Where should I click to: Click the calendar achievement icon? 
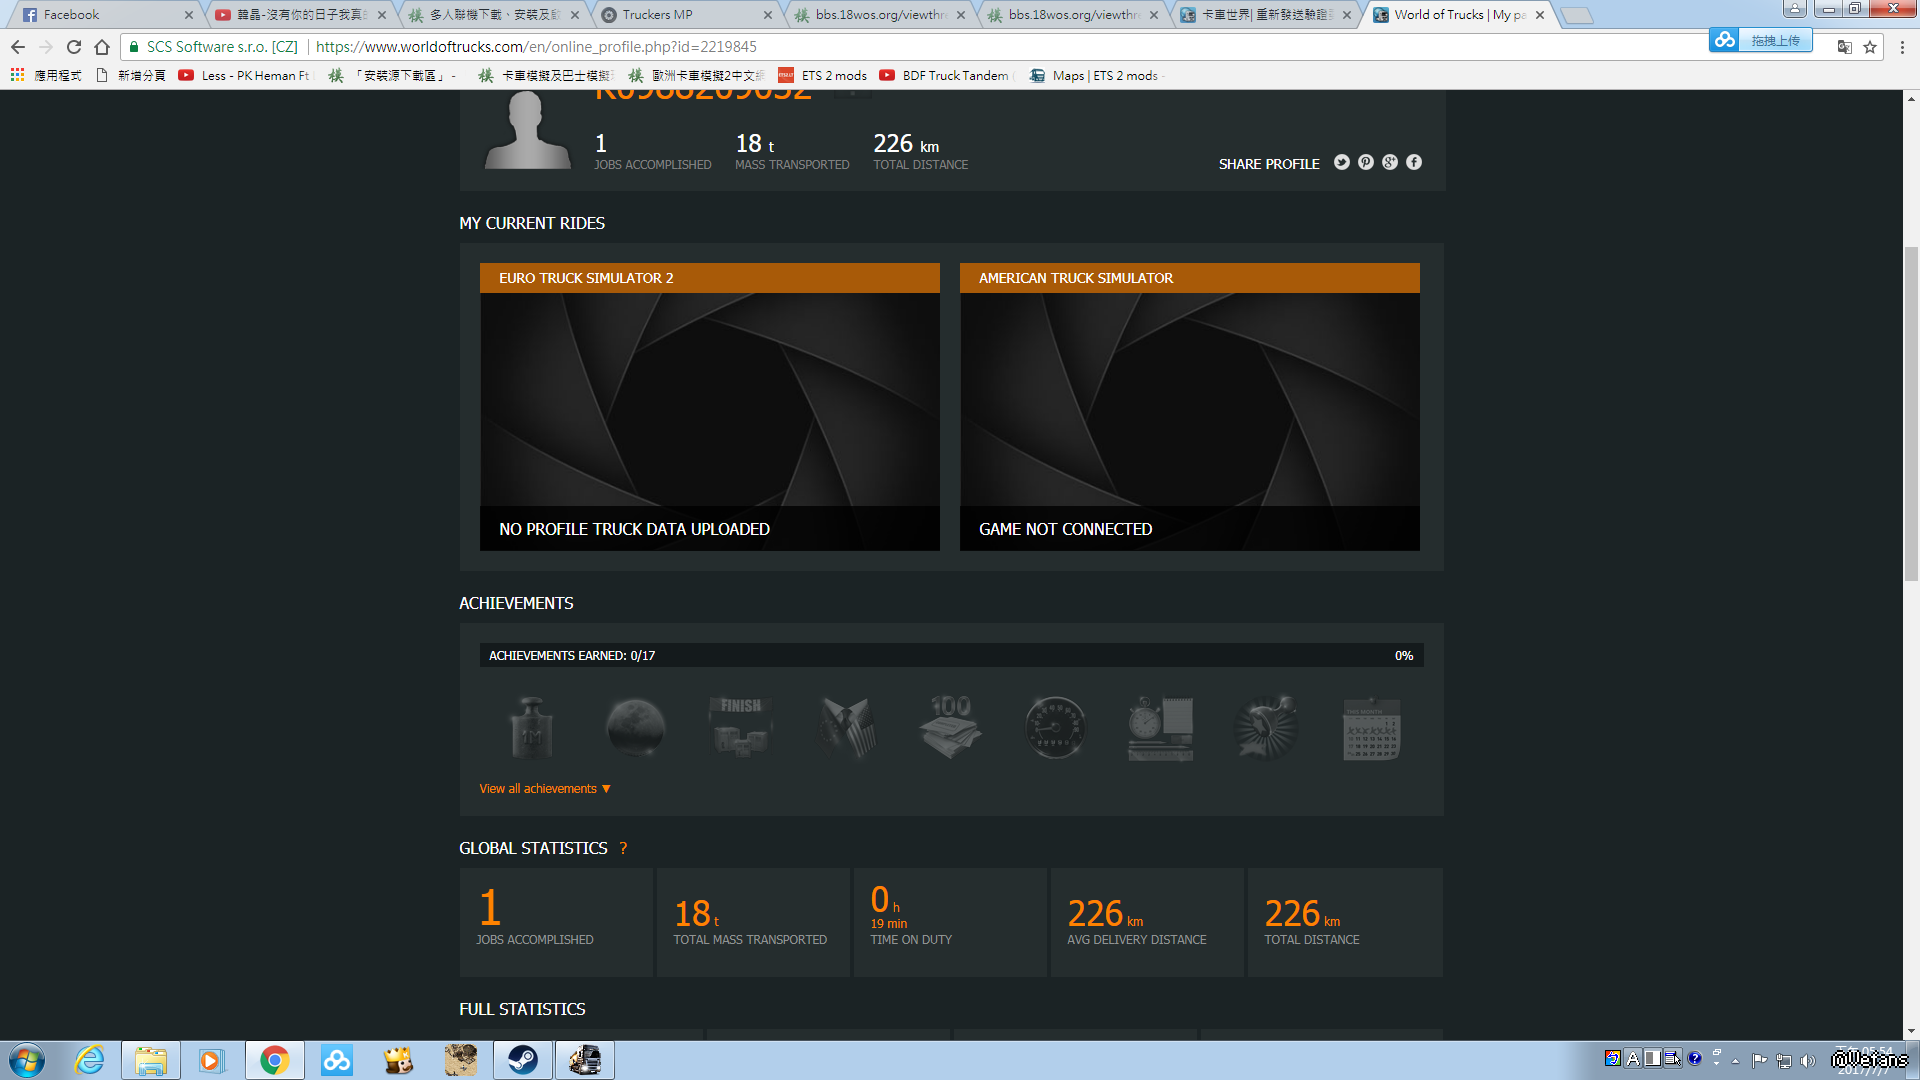(x=1371, y=730)
